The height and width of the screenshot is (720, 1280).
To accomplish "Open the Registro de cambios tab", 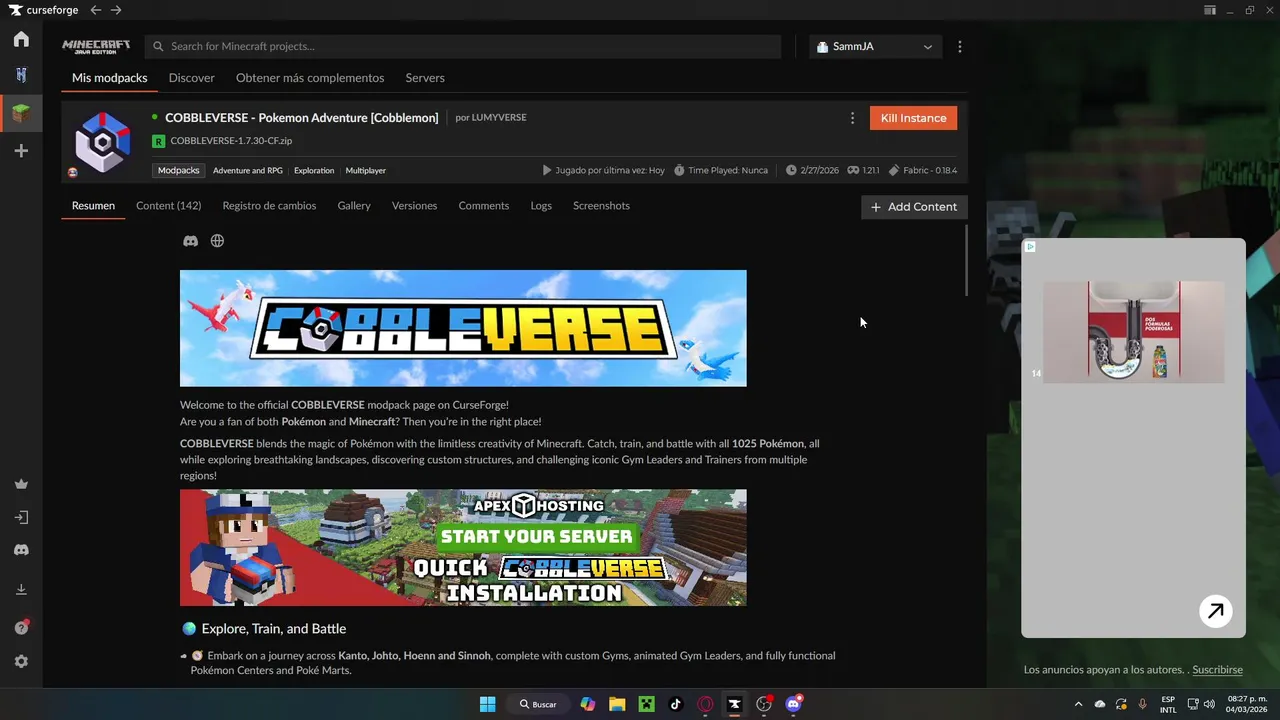I will point(269,206).
